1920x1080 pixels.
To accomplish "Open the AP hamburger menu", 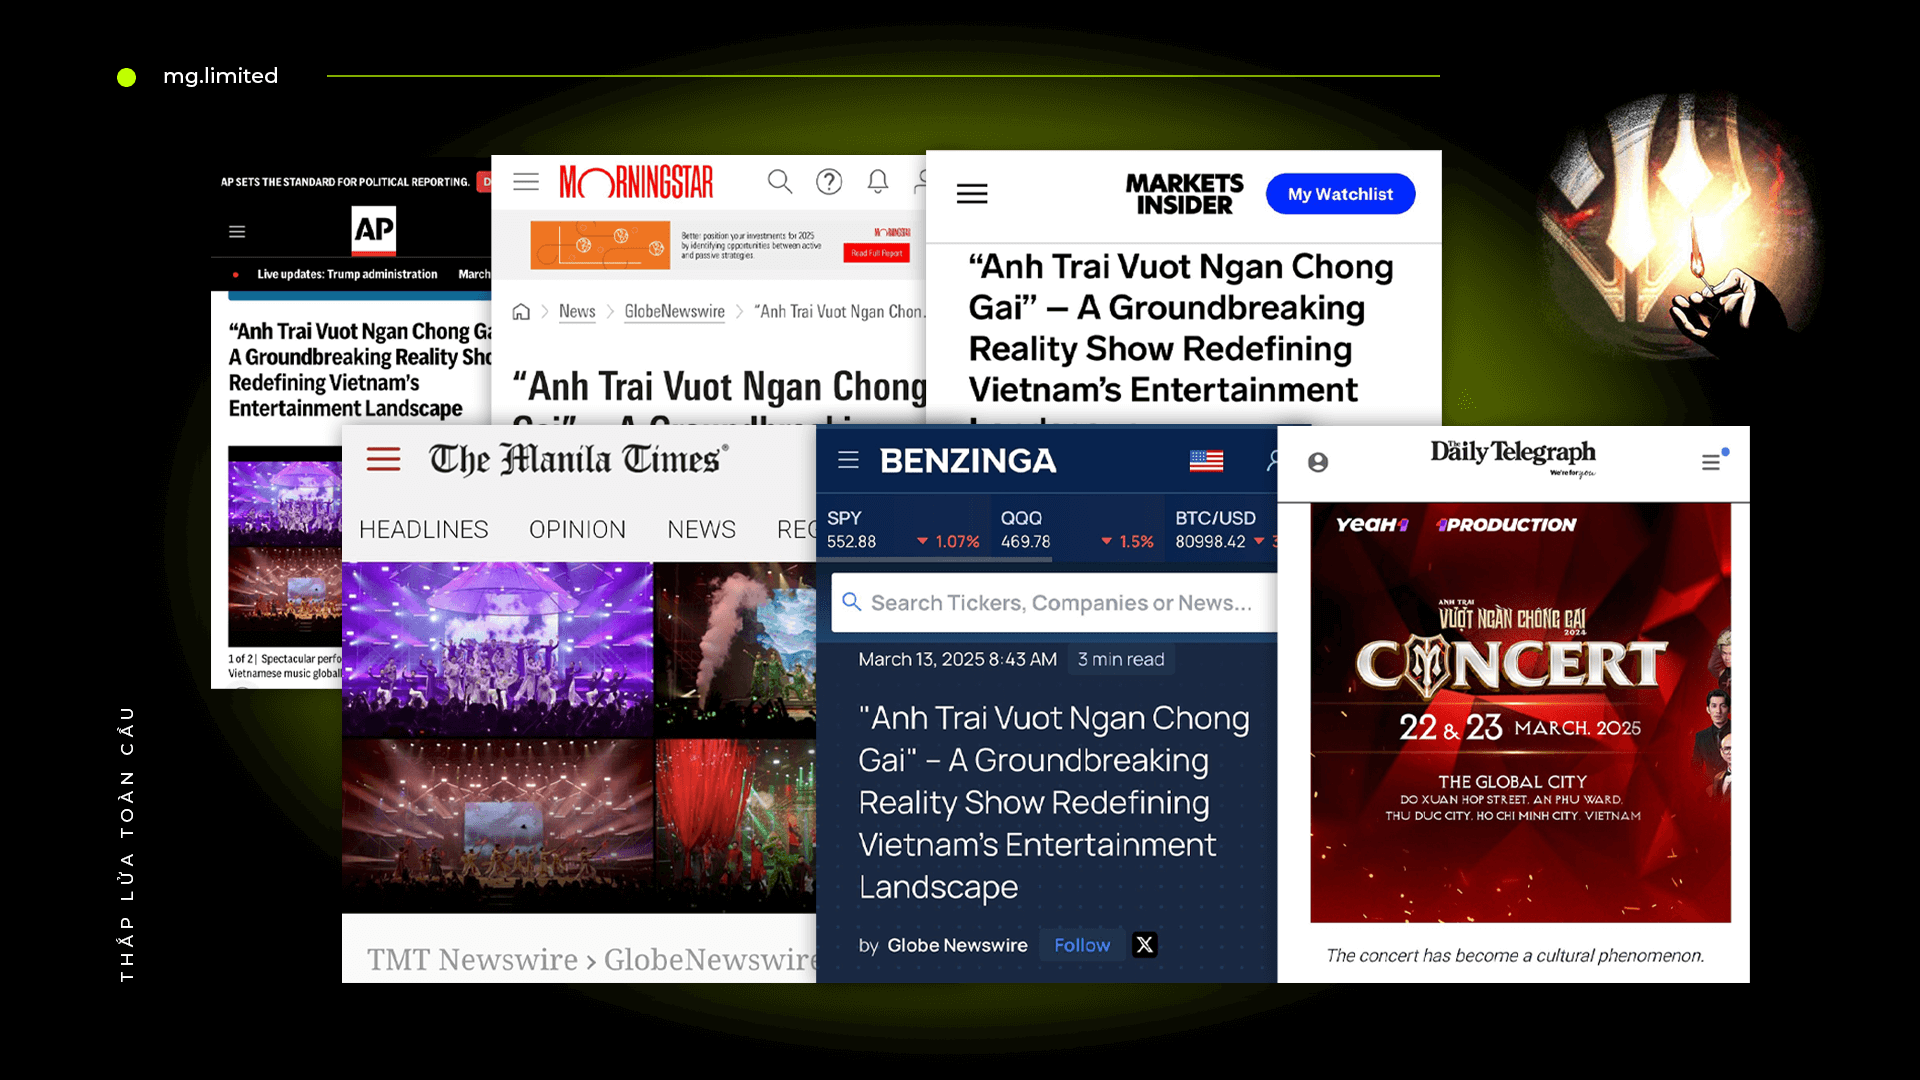I will pyautogui.click(x=237, y=232).
